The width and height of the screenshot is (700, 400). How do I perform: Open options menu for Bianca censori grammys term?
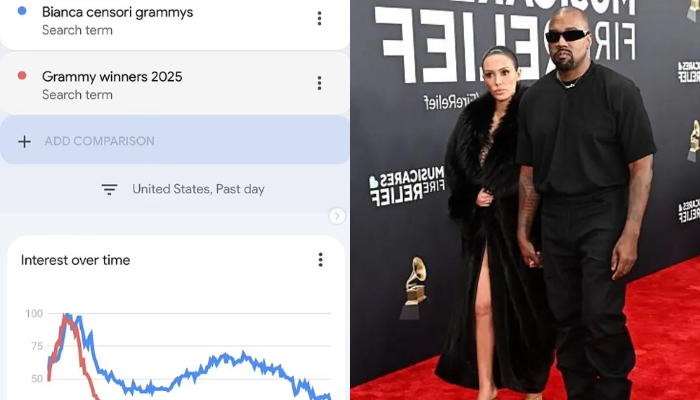[x=319, y=18]
